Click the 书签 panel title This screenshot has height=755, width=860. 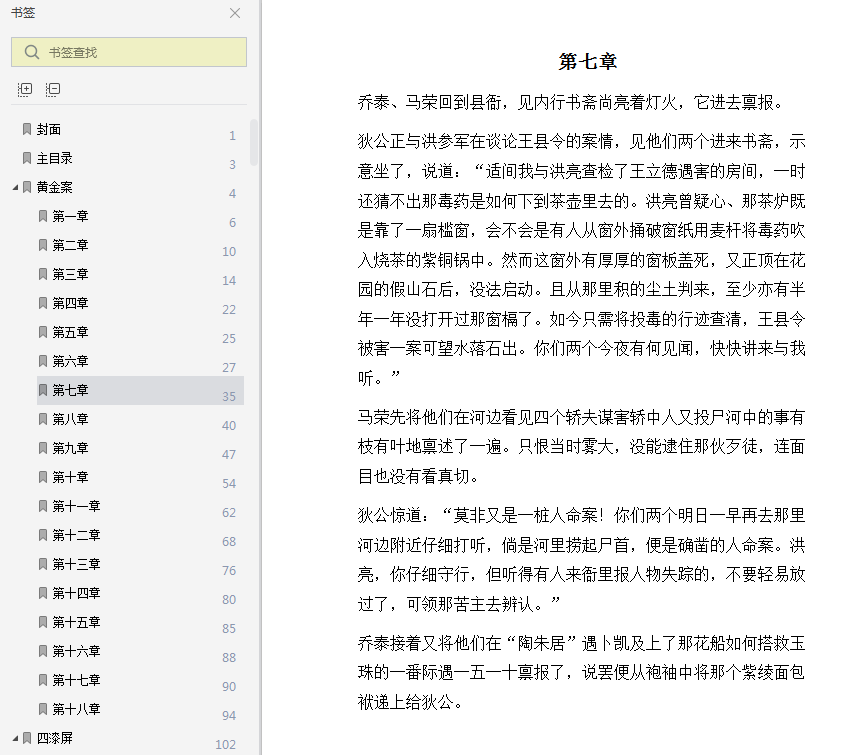click(23, 13)
